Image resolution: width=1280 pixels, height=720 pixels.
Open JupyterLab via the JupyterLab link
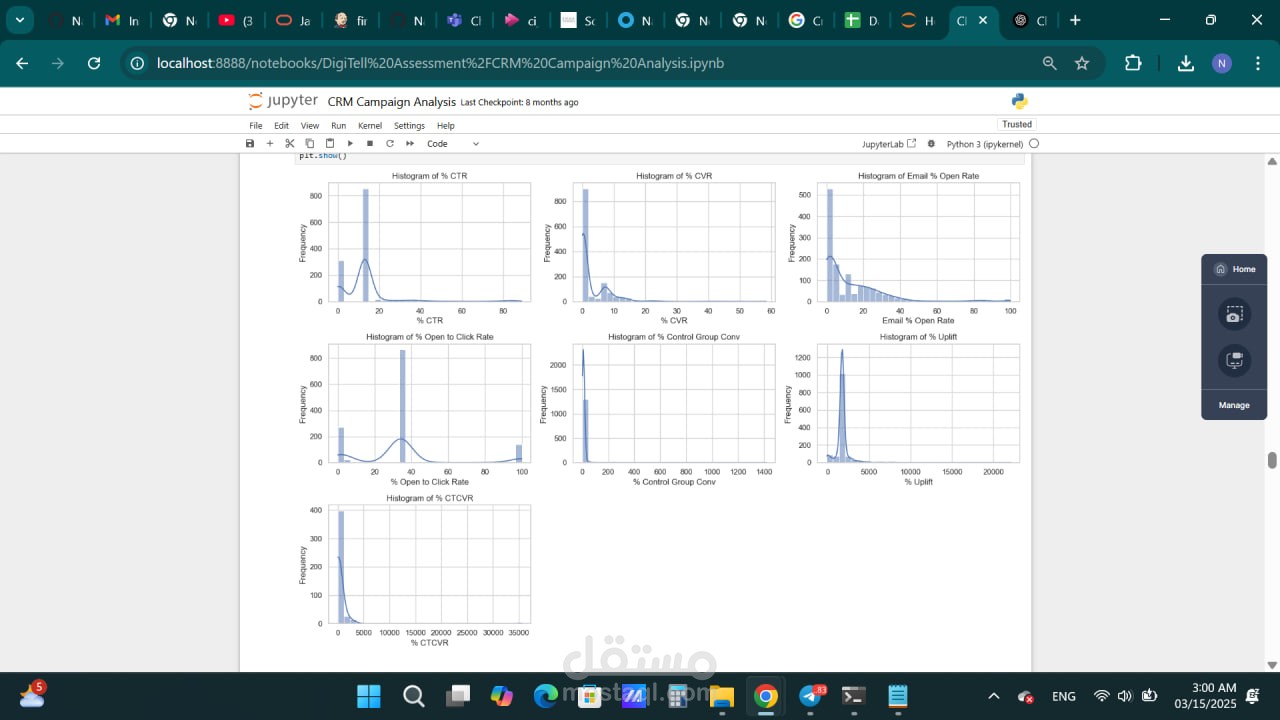(x=884, y=143)
